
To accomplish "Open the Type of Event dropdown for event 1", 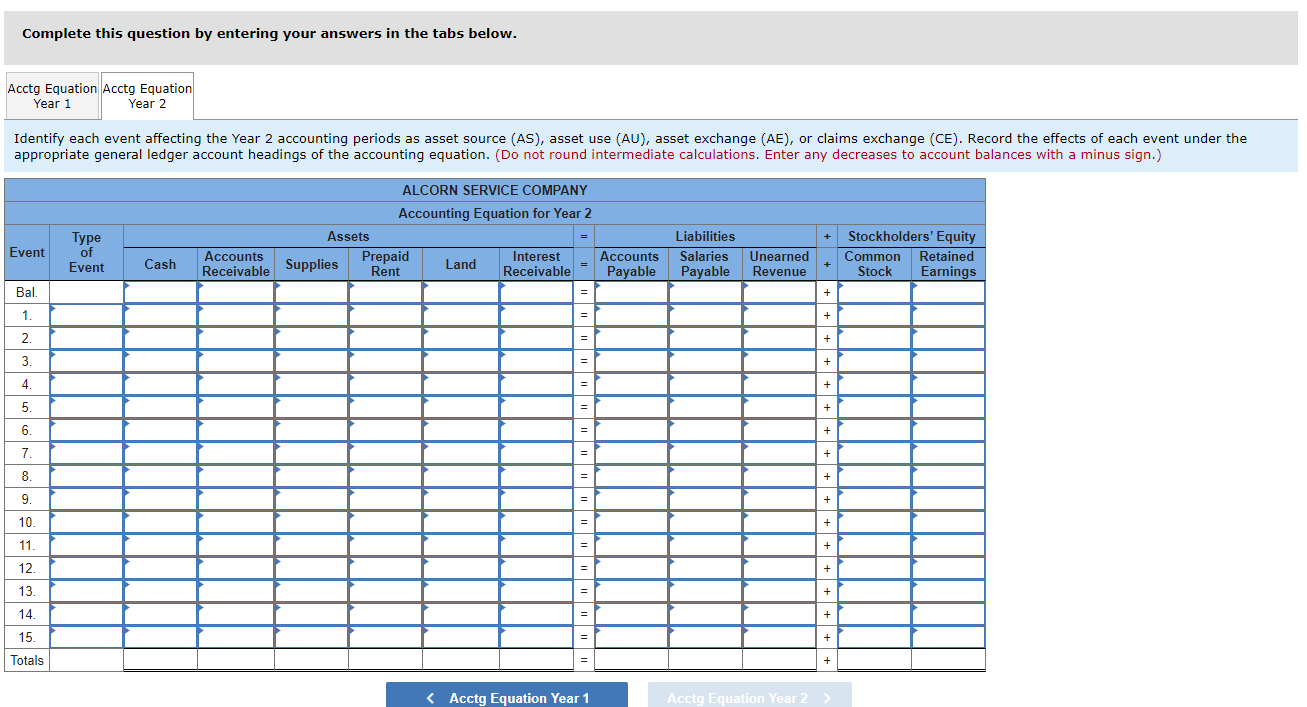I will (87, 315).
